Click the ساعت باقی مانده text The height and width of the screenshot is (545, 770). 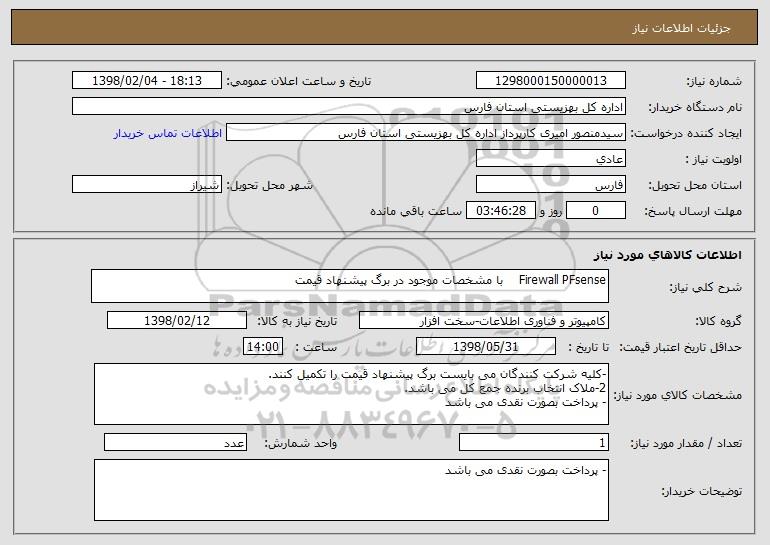click(415, 212)
